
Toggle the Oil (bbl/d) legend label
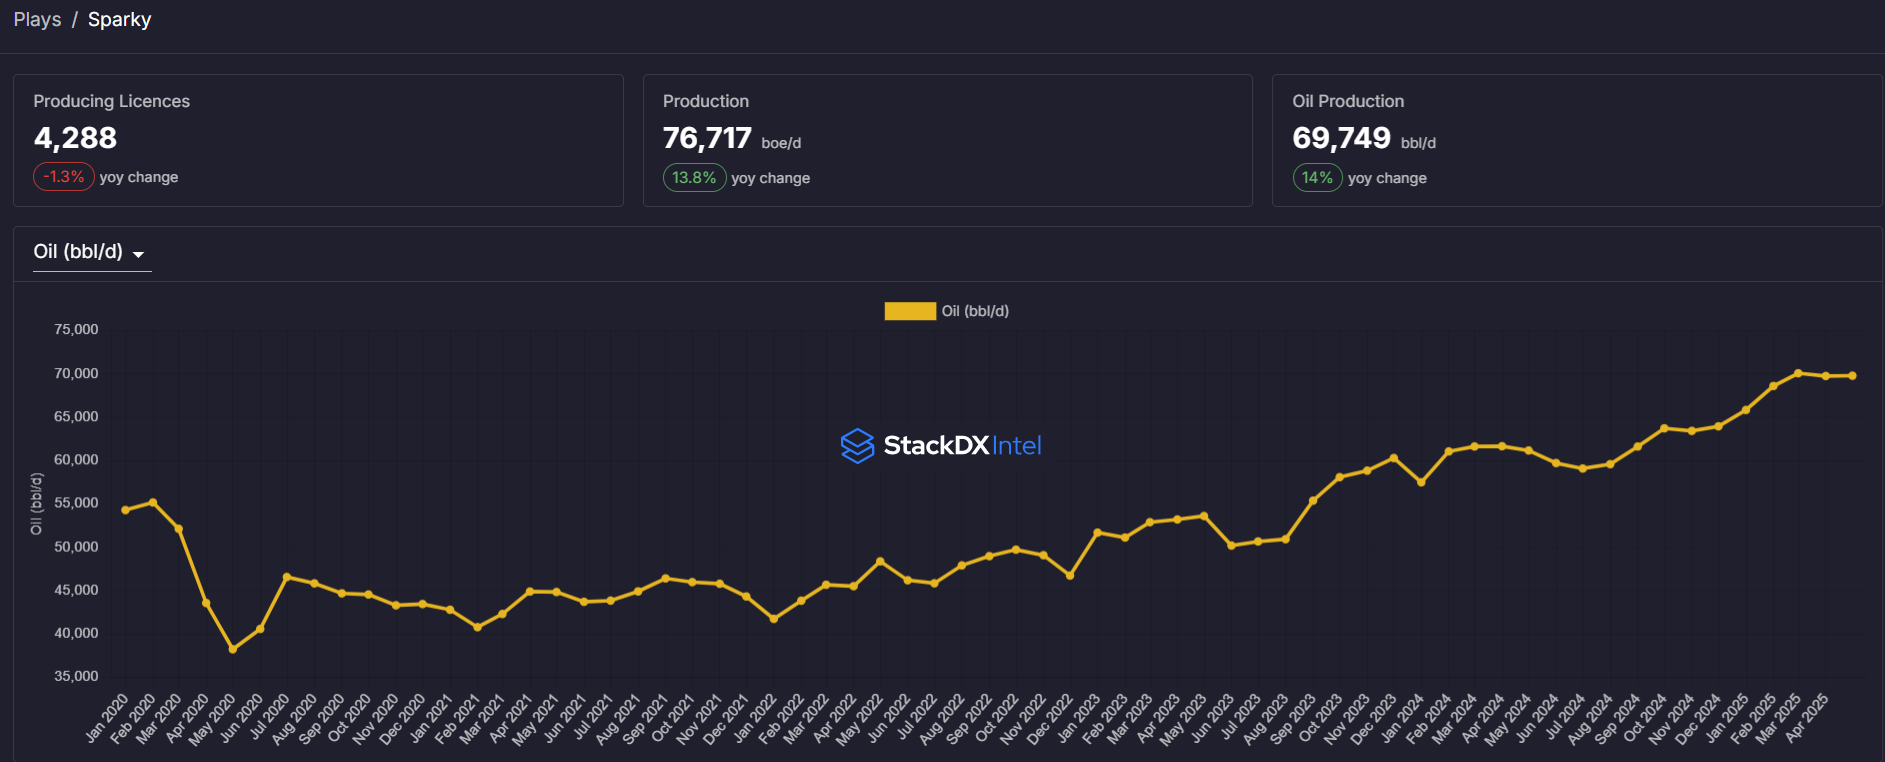(975, 311)
